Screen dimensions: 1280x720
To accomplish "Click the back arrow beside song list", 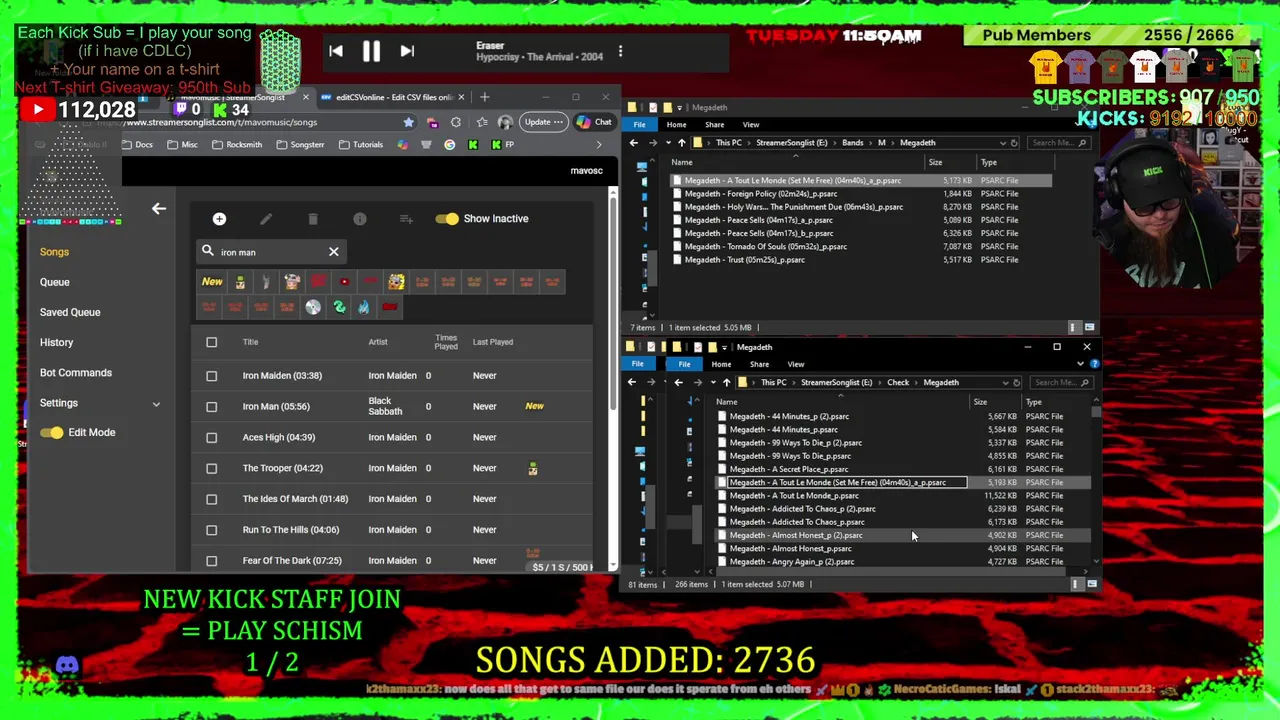I will point(159,209).
